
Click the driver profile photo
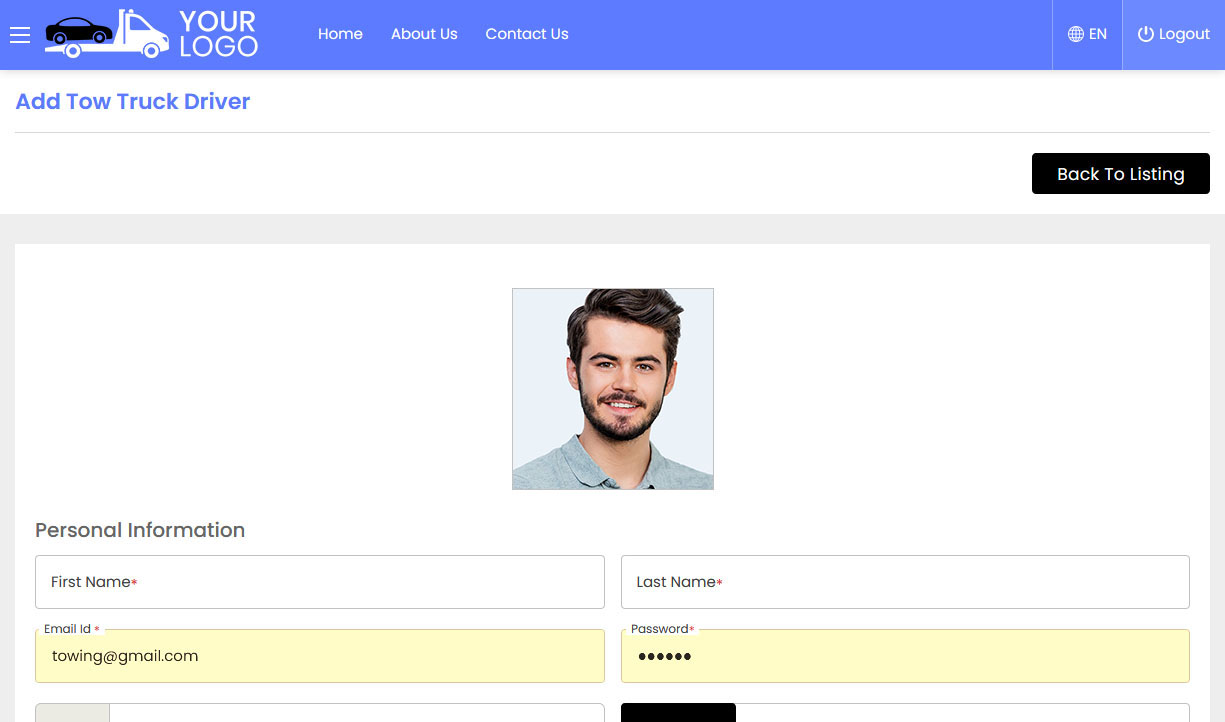click(613, 389)
